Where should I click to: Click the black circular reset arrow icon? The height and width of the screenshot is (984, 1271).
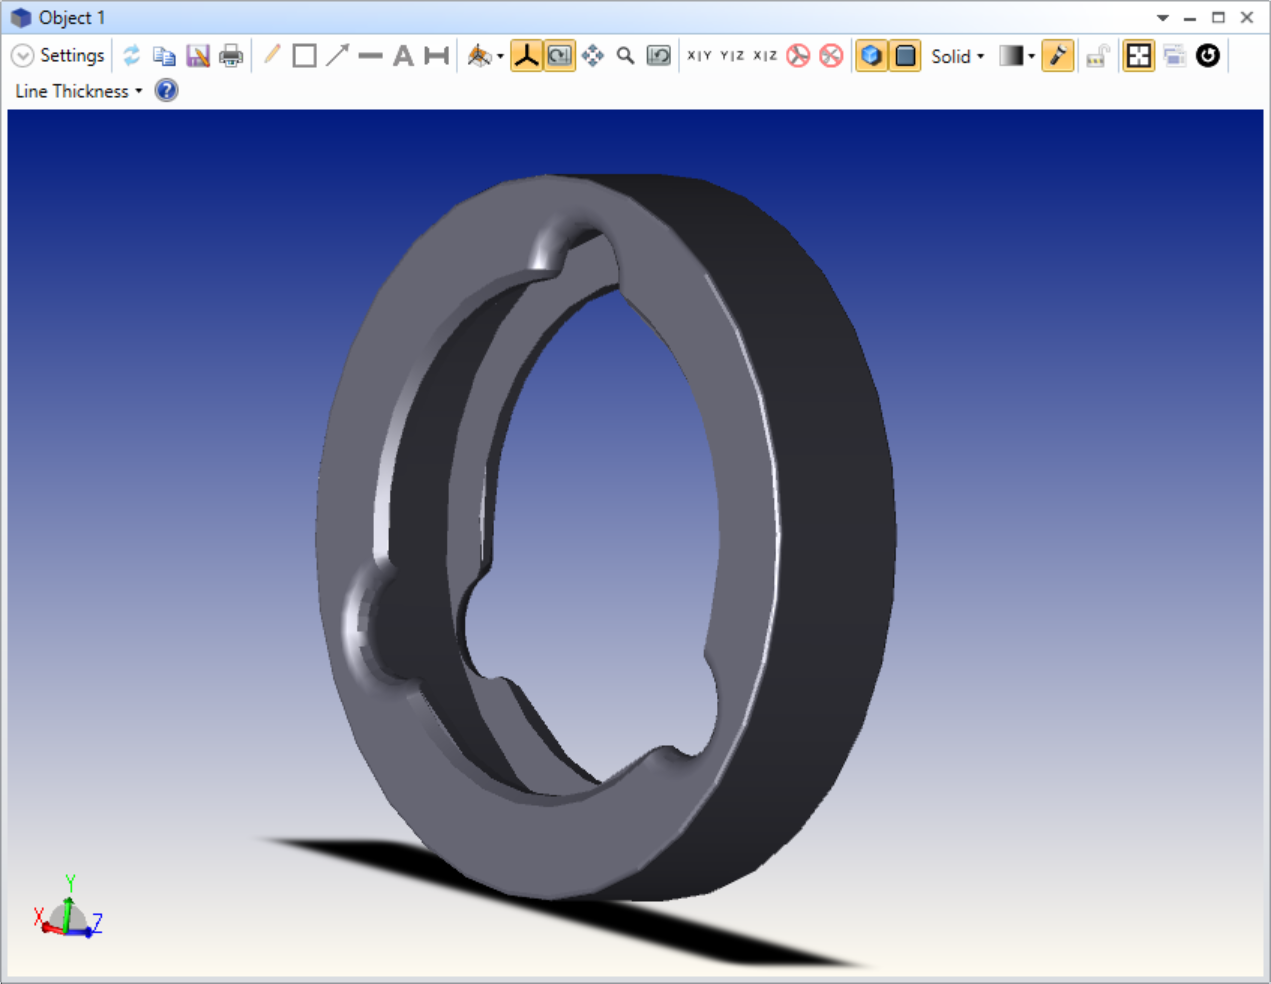[x=1208, y=56]
